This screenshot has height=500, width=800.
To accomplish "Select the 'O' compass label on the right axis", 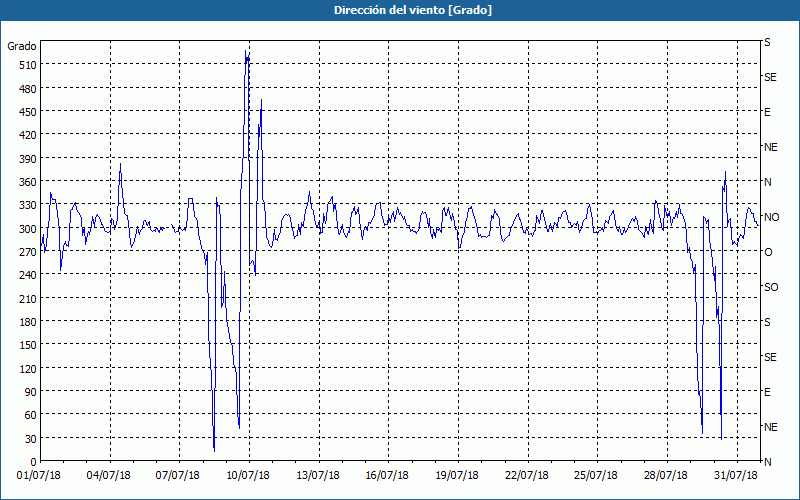I will pos(768,252).
